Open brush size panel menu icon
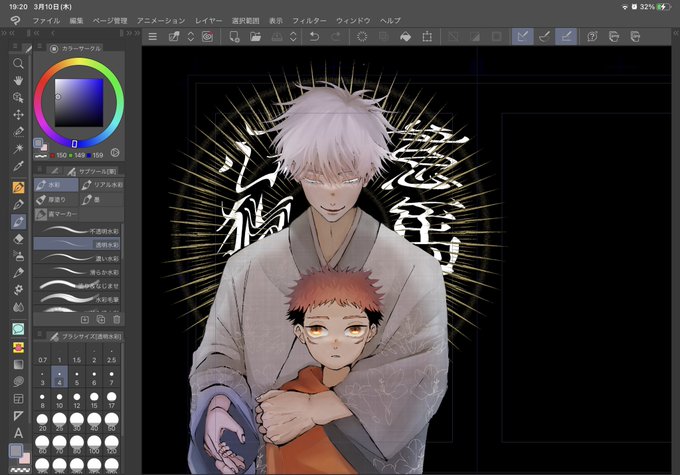 (39, 334)
